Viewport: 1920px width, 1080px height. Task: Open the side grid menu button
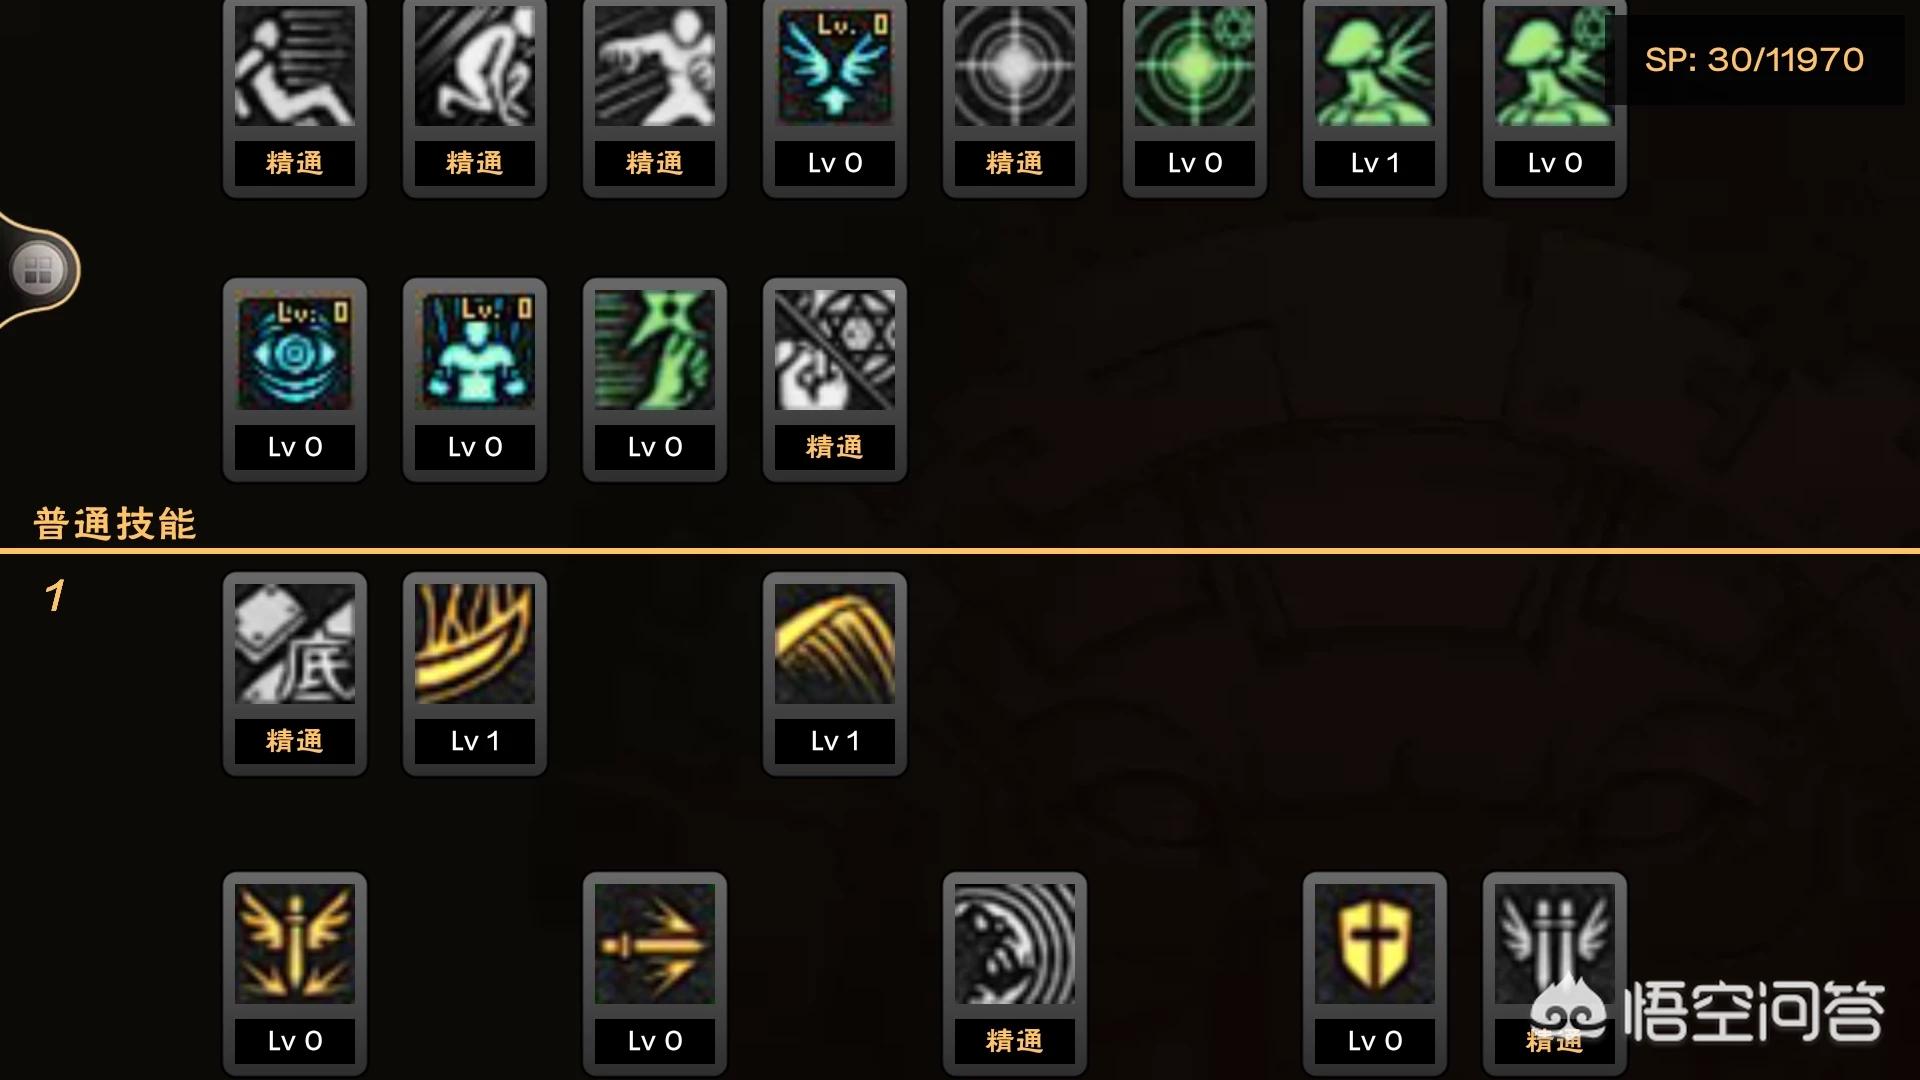coord(38,270)
